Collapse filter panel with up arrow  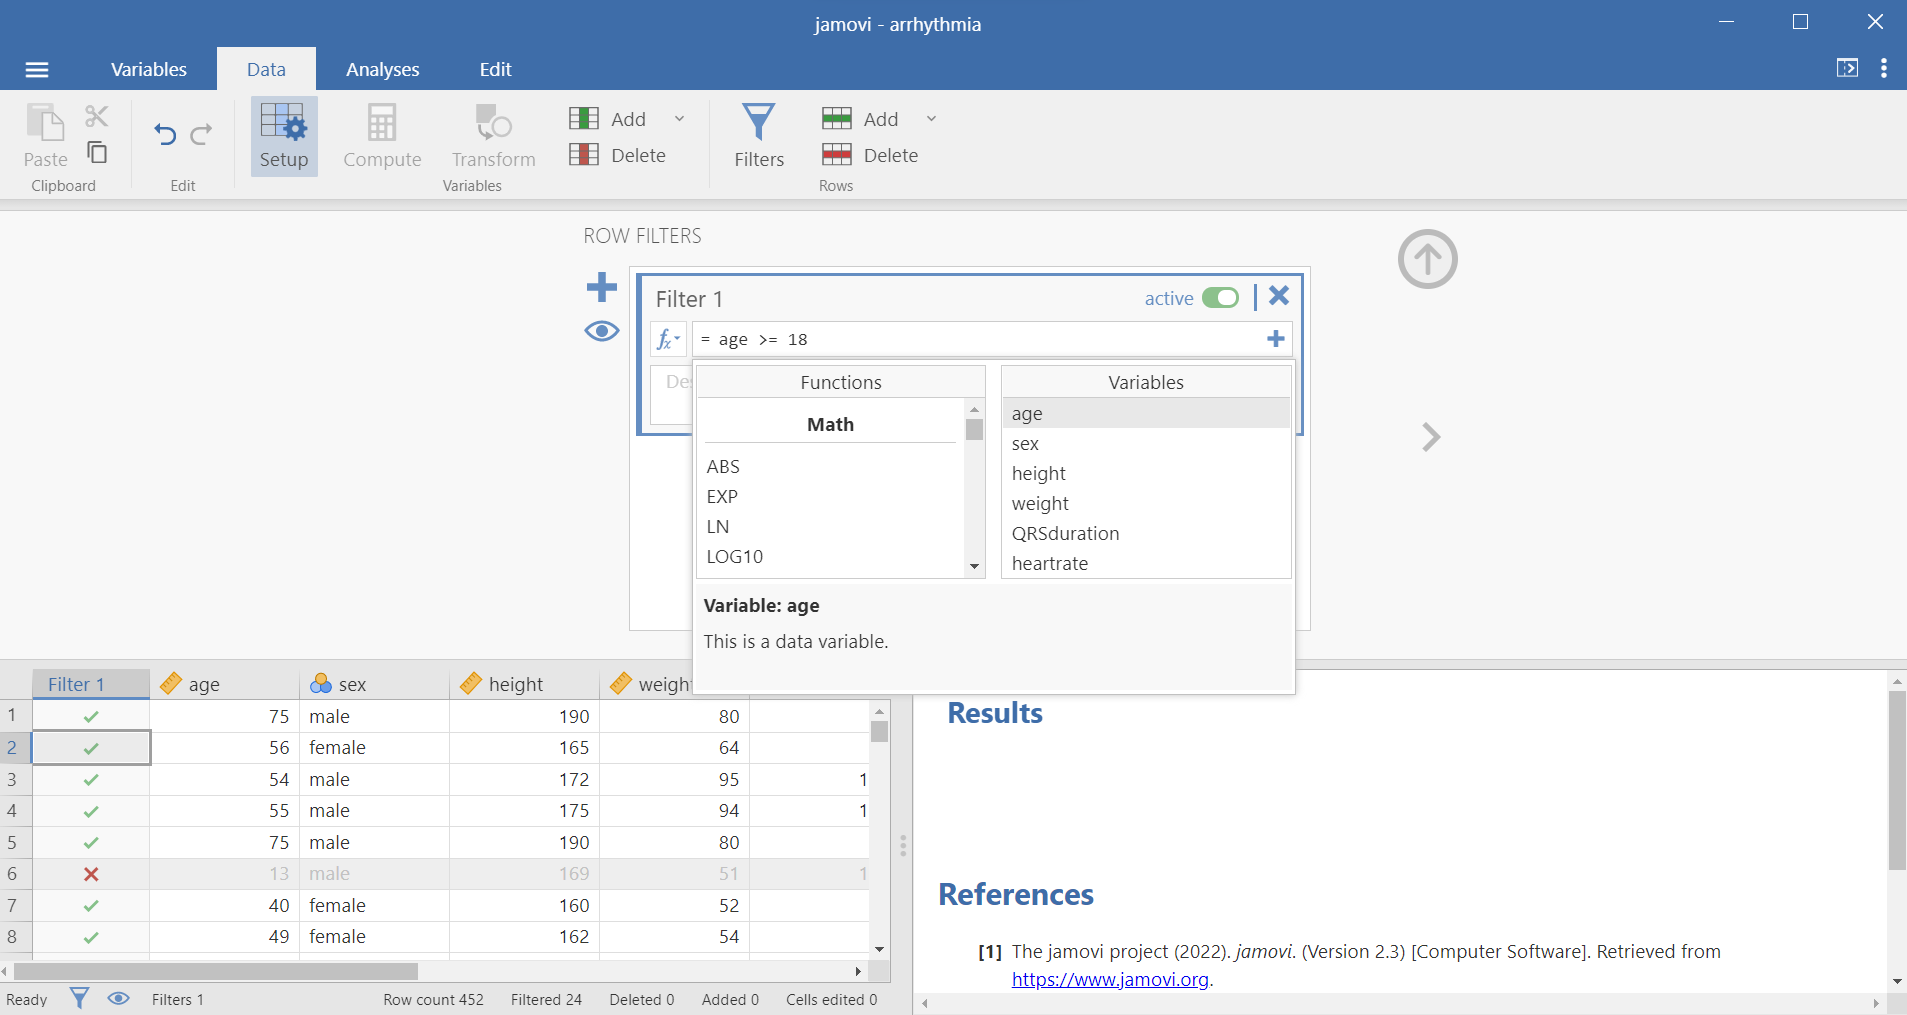[x=1427, y=259]
